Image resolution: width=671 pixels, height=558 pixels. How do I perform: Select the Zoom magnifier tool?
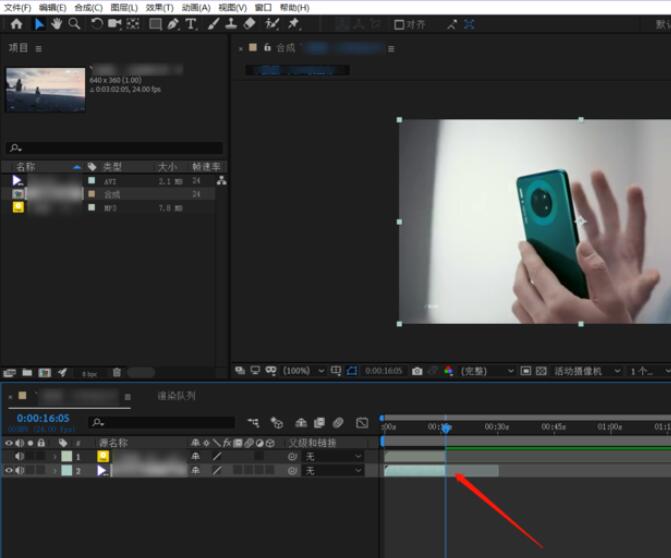[74, 24]
